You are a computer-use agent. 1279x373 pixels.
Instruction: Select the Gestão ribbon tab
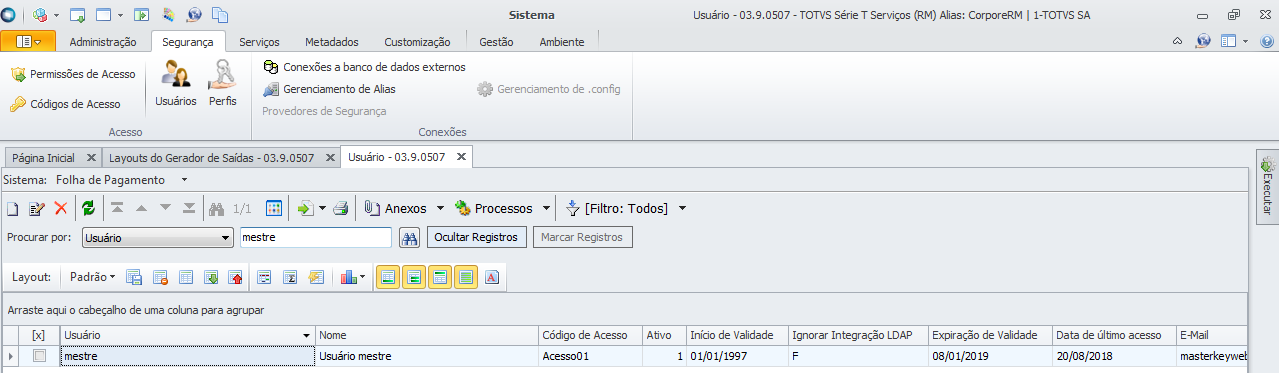[496, 42]
